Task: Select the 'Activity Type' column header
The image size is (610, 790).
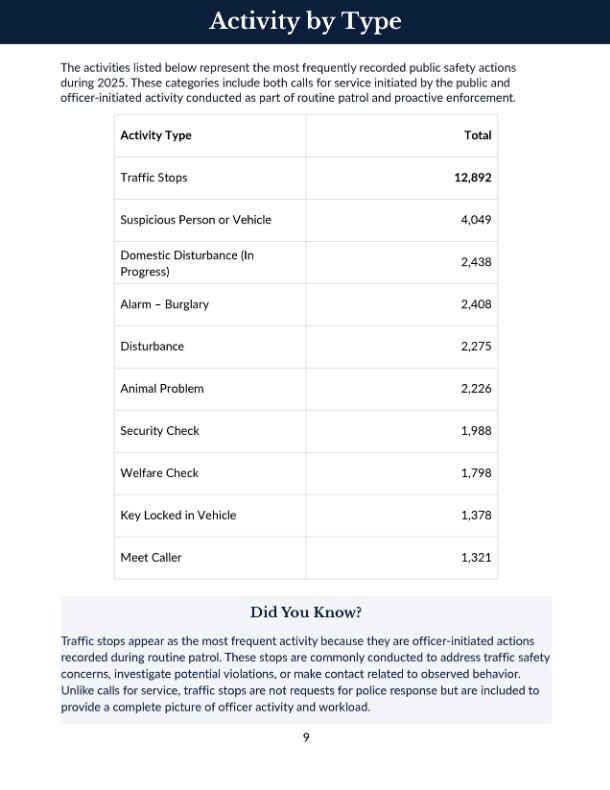Action: [156, 136]
